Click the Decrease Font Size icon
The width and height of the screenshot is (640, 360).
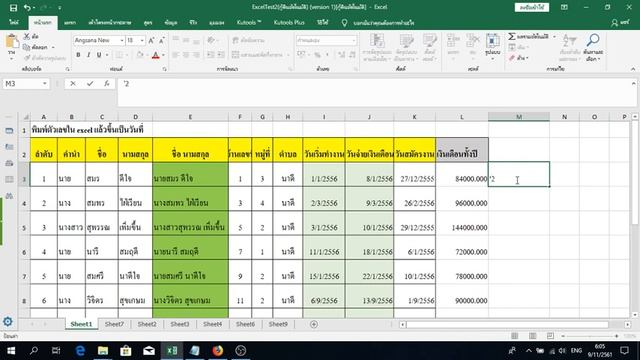click(x=162, y=40)
